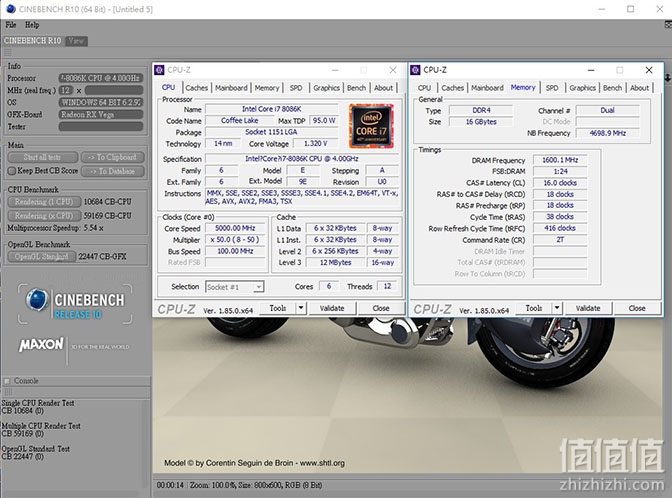Minimize the Cinebench main window
672x498 pixels.
tap(602, 9)
